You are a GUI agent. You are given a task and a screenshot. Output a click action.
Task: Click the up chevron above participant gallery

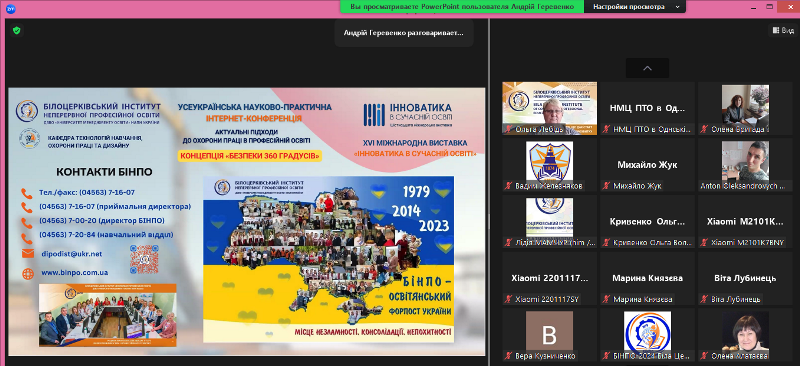tap(647, 68)
